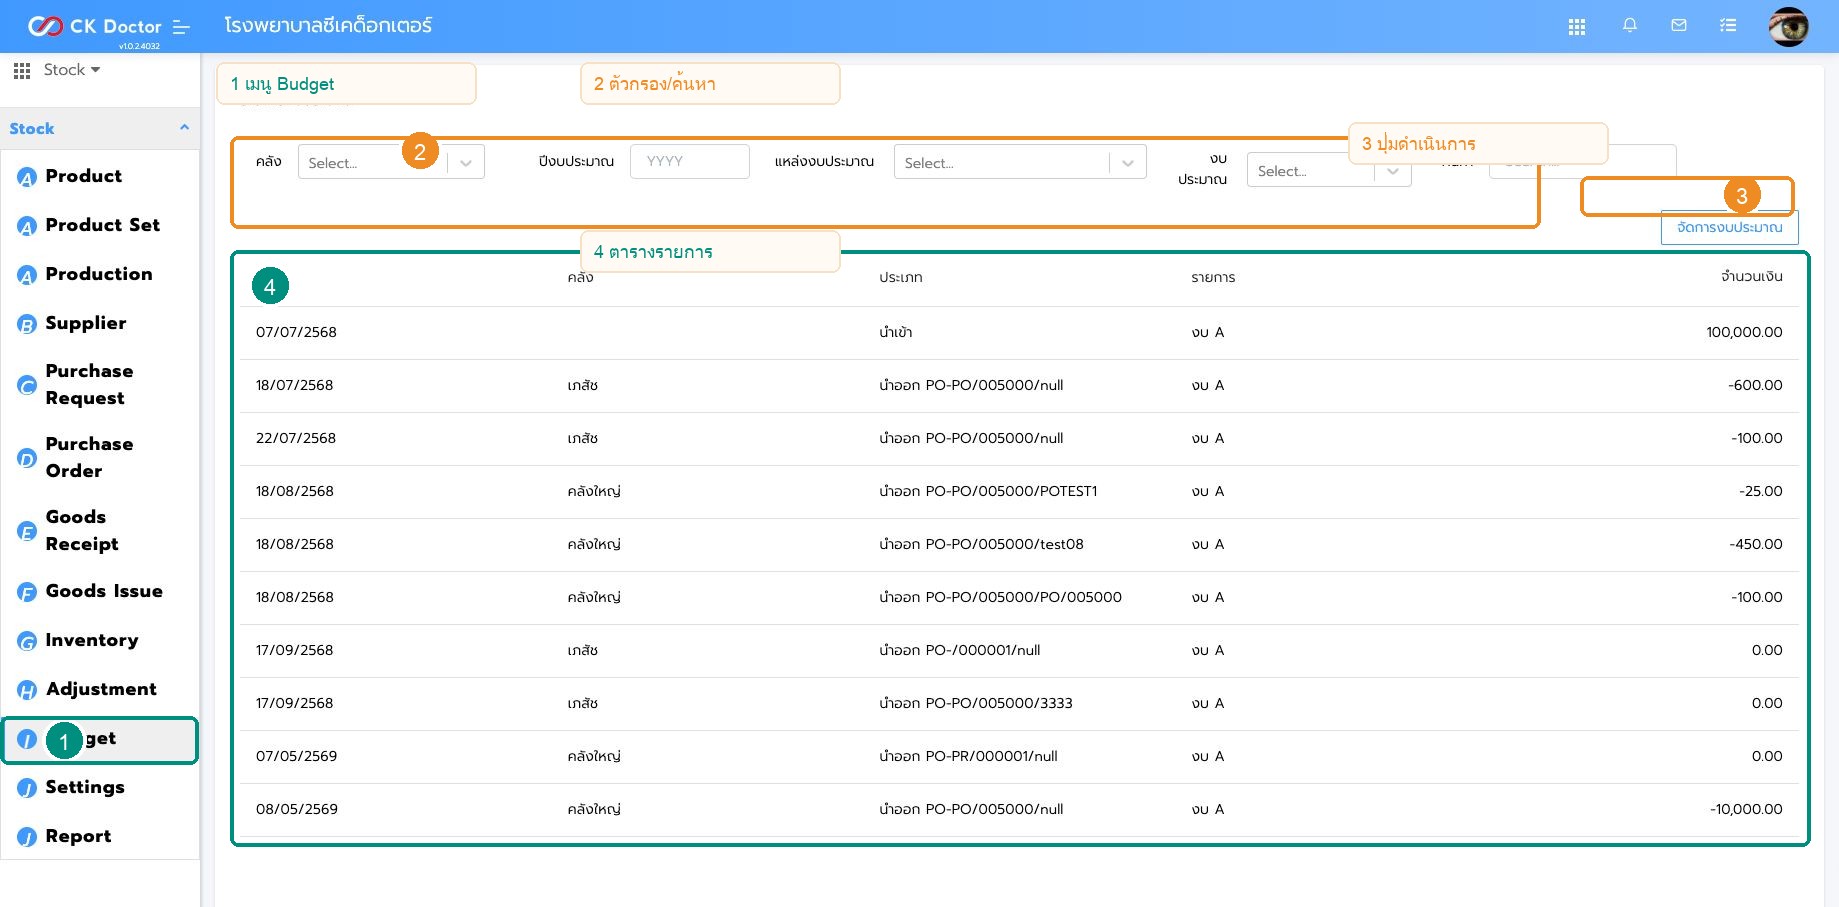Open the แหล่งงบประมาณ Select dropdown
This screenshot has height=907, width=1839.
click(x=1020, y=162)
